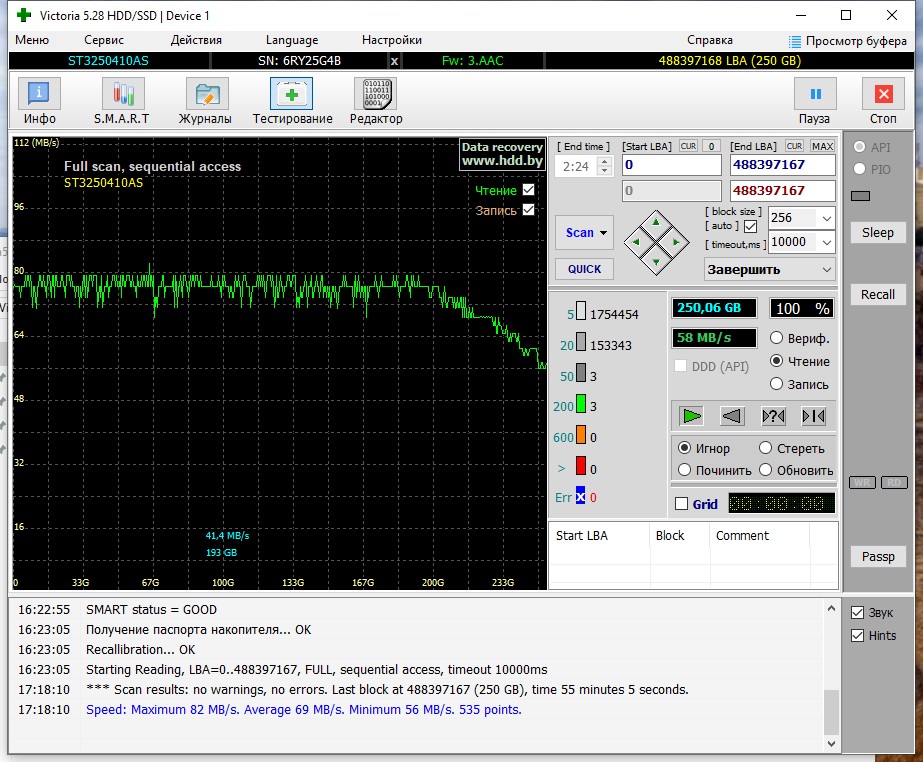Open the S.M.A.R.T attributes view

[x=122, y=101]
